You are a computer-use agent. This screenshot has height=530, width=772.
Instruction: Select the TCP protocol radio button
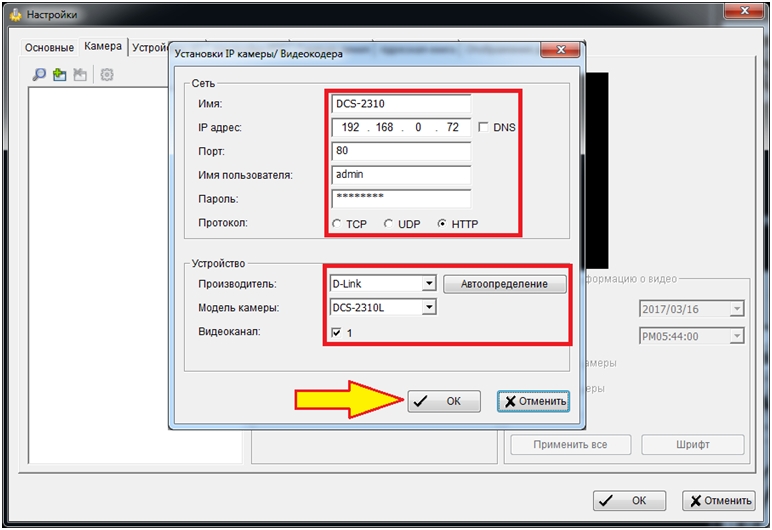pos(337,224)
